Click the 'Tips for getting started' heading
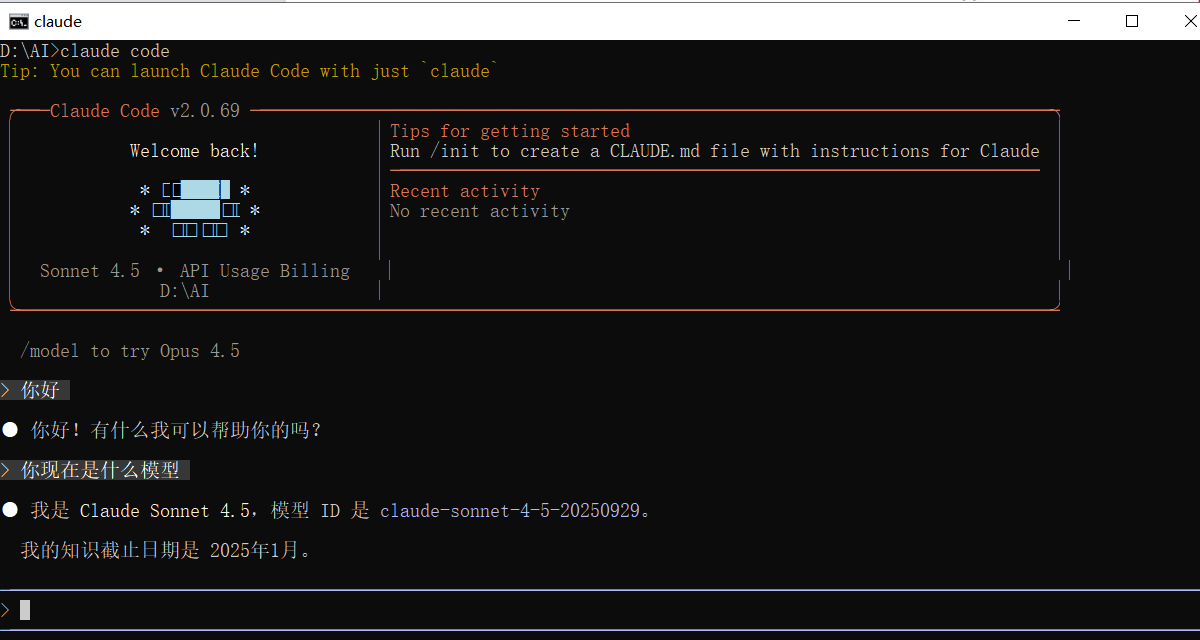 pyautogui.click(x=510, y=131)
